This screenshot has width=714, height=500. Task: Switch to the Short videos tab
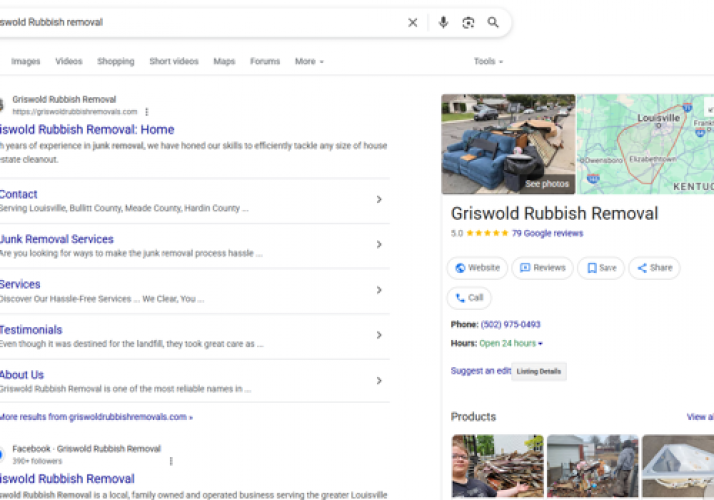[x=174, y=61]
